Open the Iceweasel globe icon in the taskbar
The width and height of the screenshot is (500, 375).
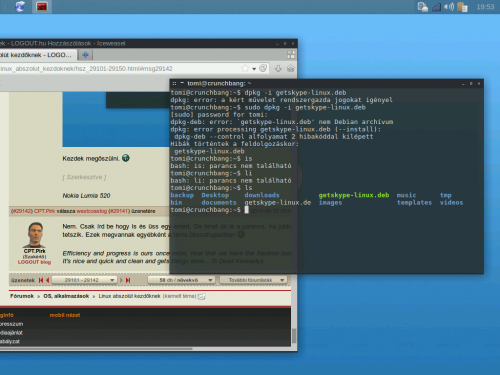[x=20, y=6]
